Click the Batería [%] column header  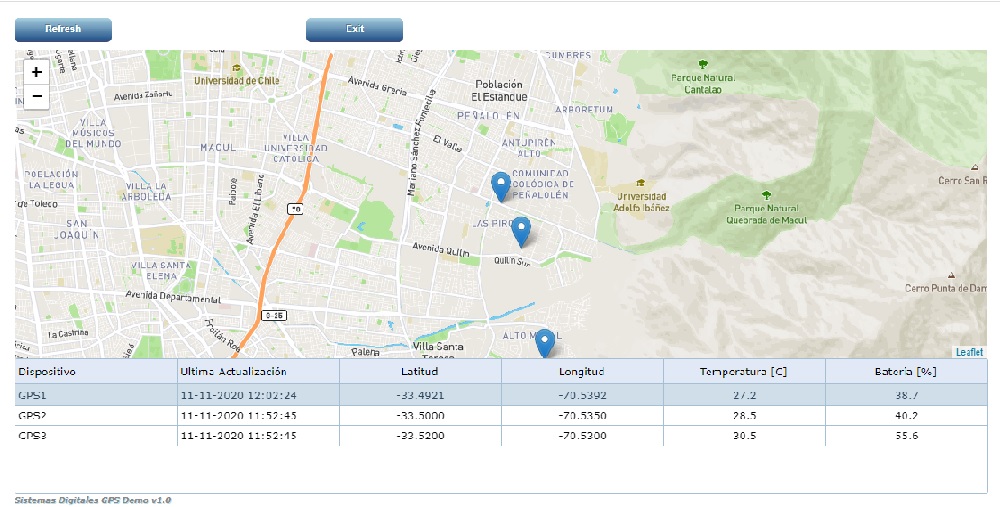(906, 371)
